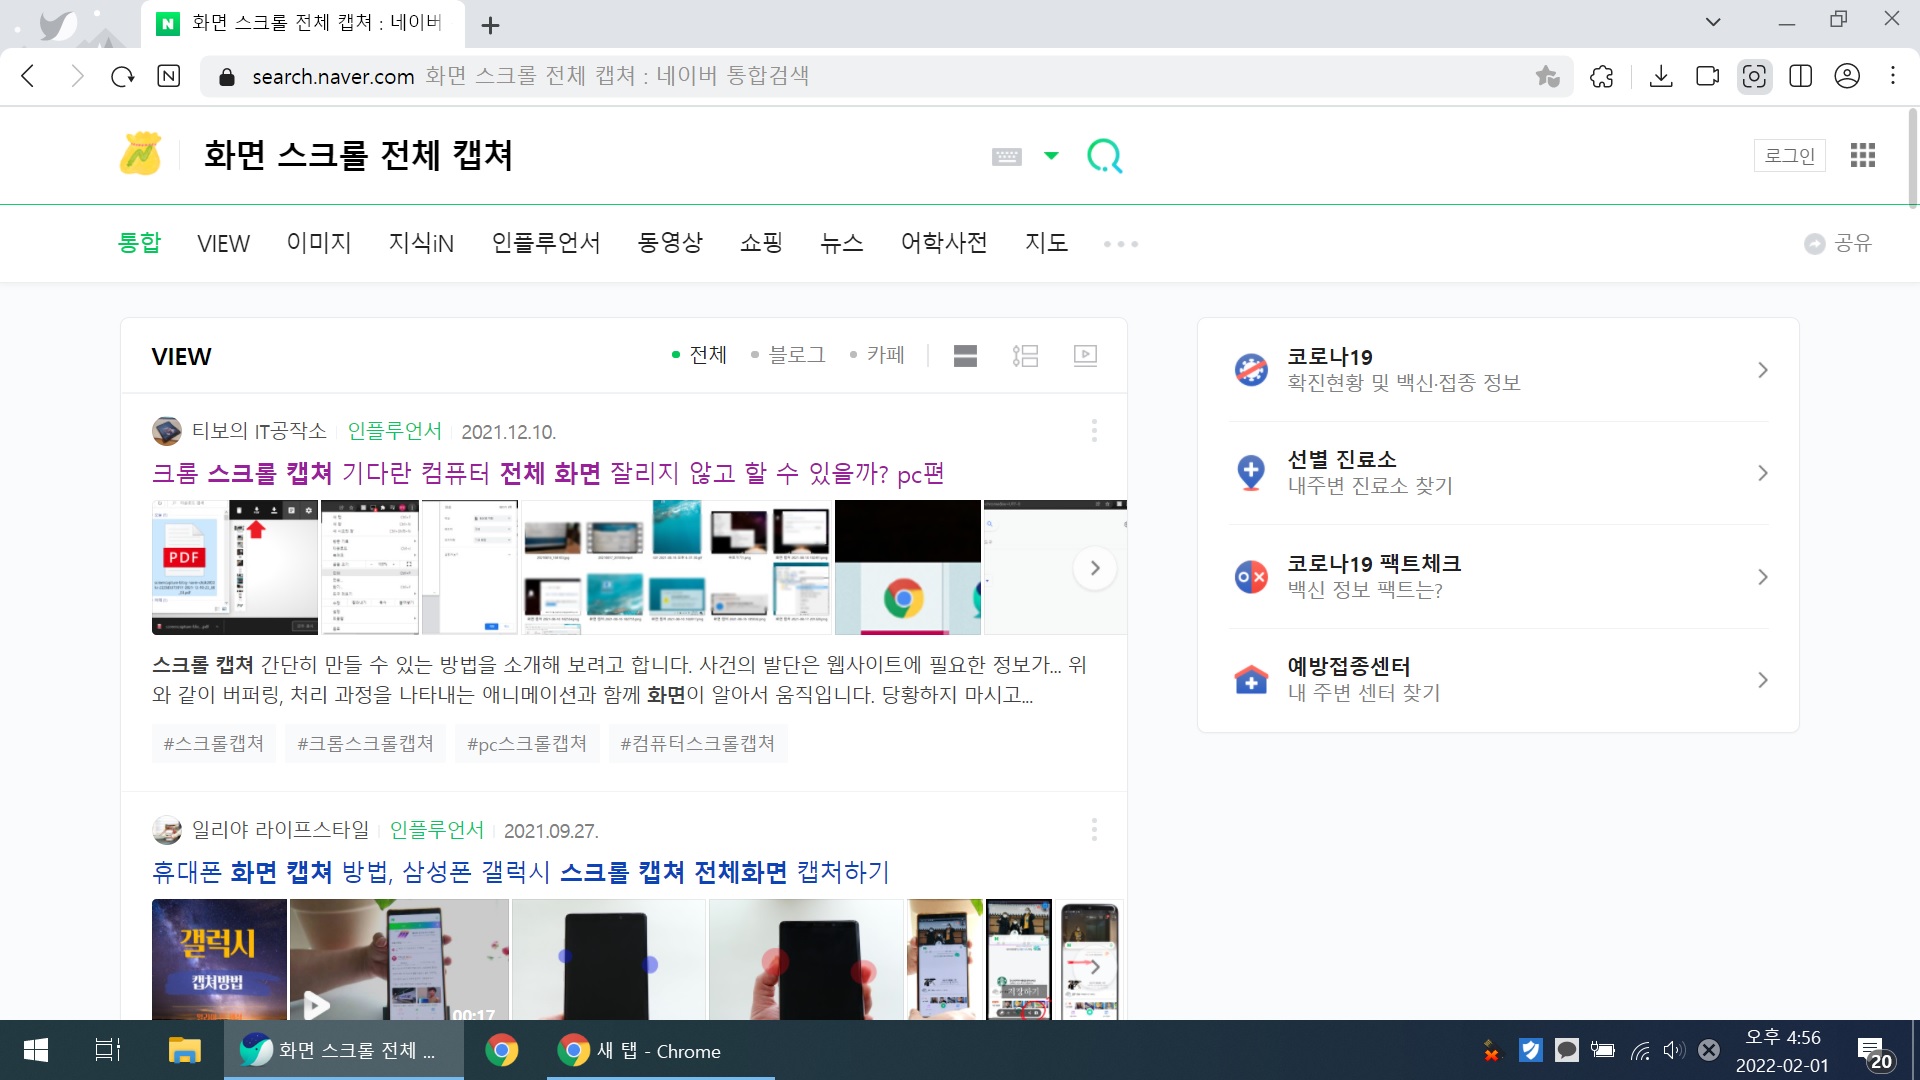Open the 동영상 search tab
Viewport: 1920px width, 1080px height.
(x=670, y=243)
